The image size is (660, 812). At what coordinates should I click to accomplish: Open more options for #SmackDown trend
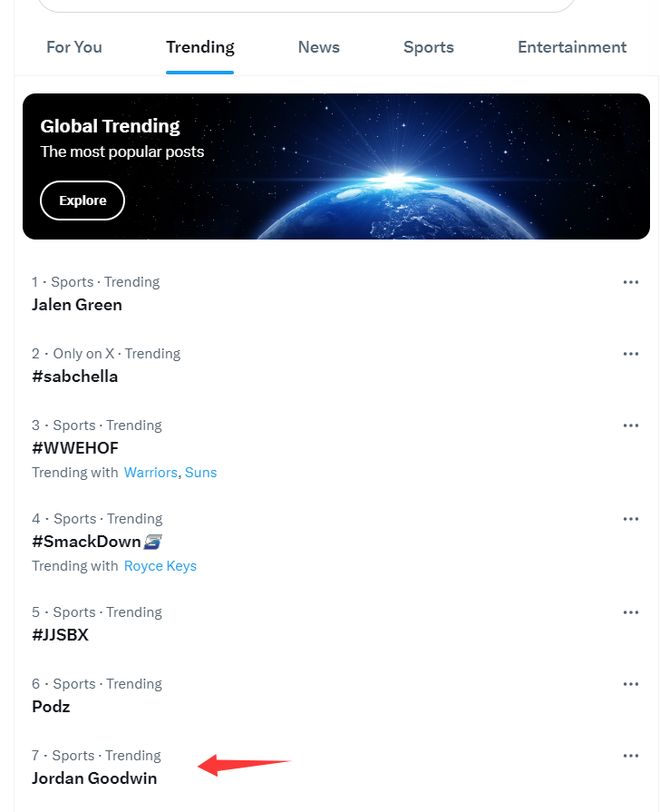630,519
